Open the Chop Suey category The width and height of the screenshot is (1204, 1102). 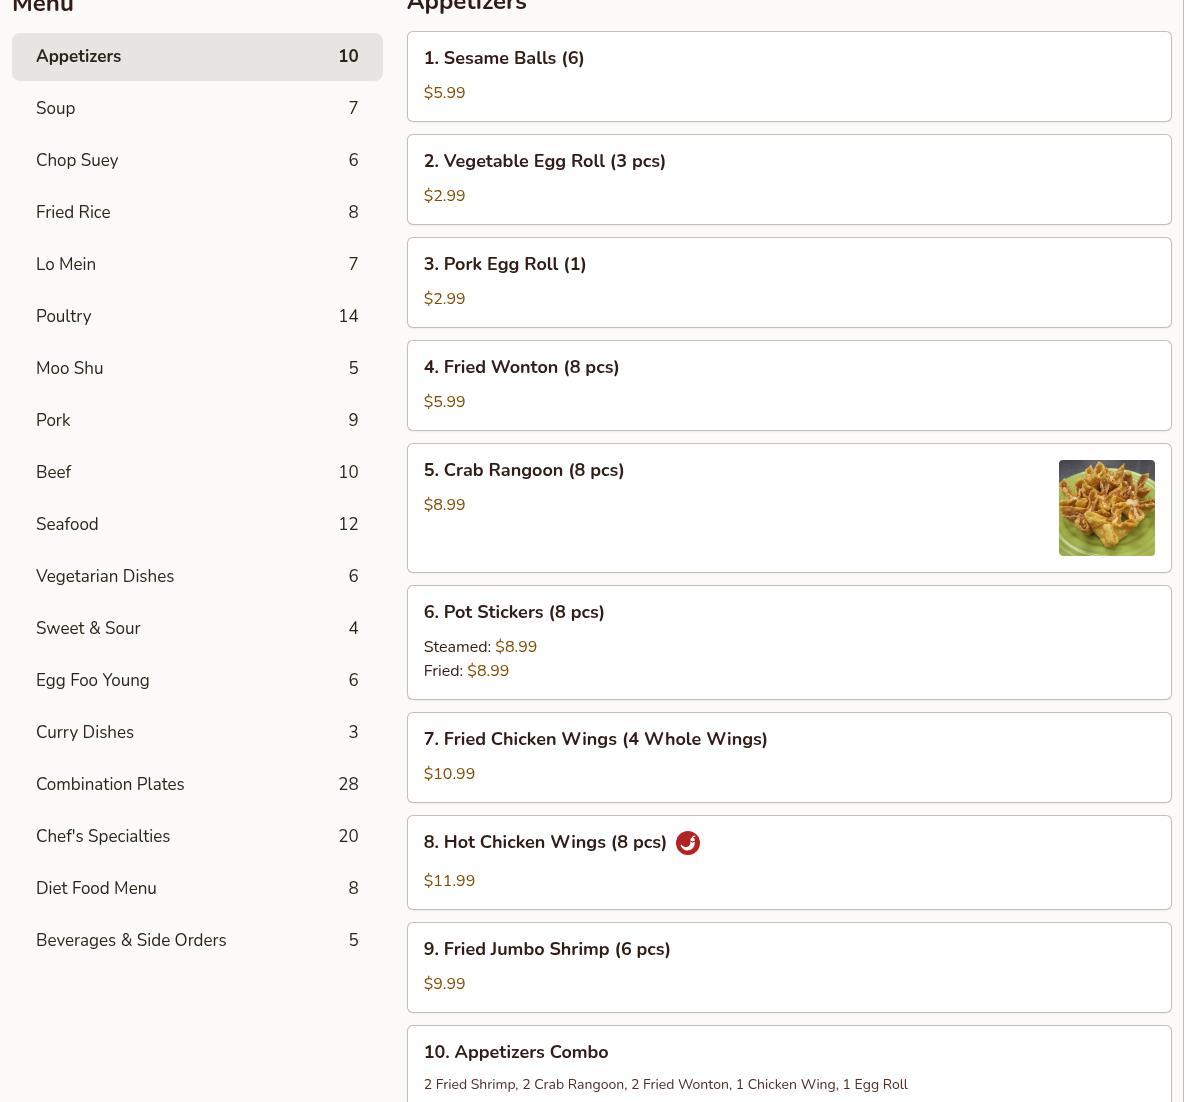(x=197, y=161)
